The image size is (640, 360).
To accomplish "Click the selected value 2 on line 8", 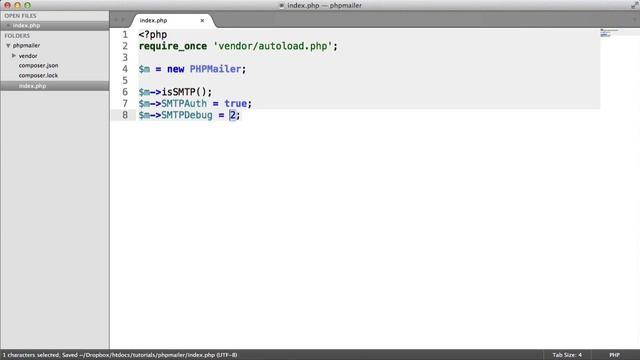I will (x=233, y=115).
